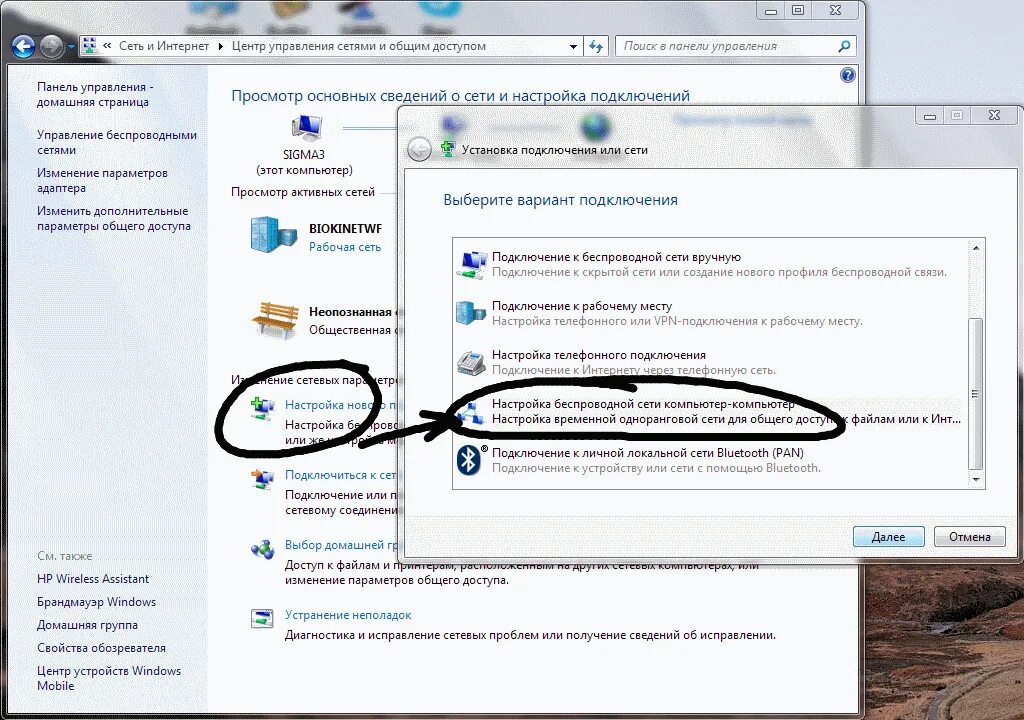The width and height of the screenshot is (1024, 720).
Task: Expand the double chevron at start of breadcrumb
Action: [107, 46]
